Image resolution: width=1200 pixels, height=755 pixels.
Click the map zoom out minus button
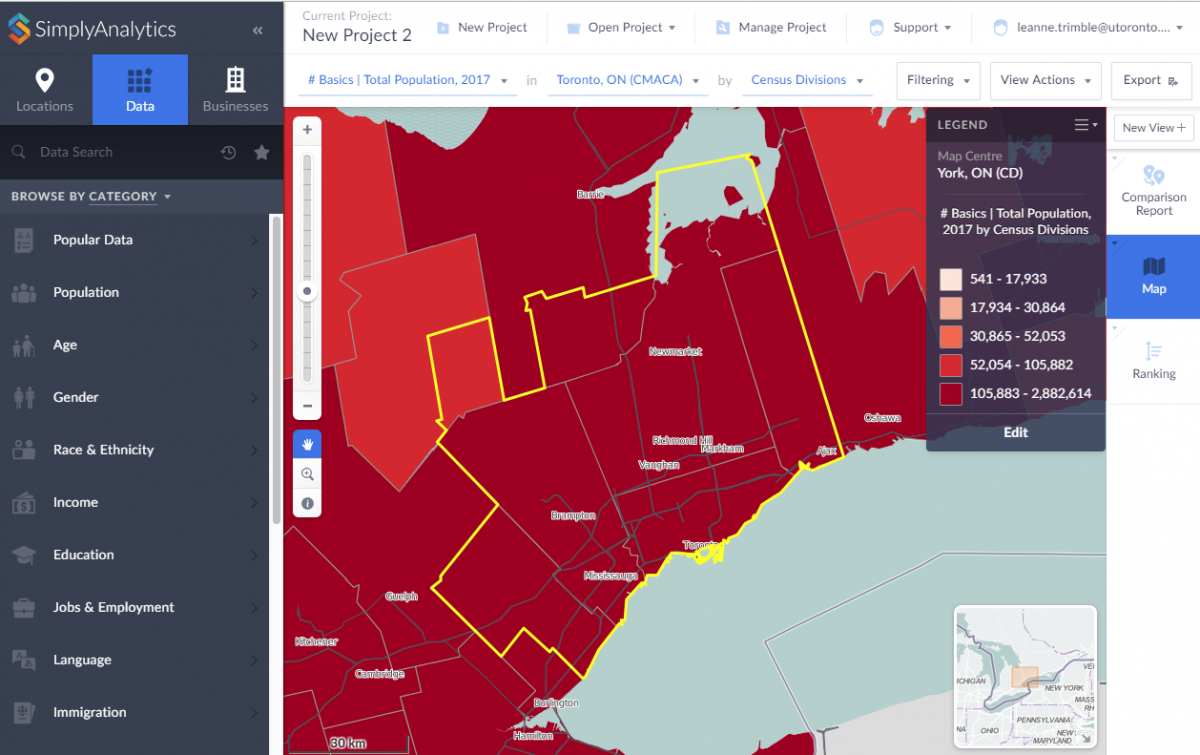(307, 406)
